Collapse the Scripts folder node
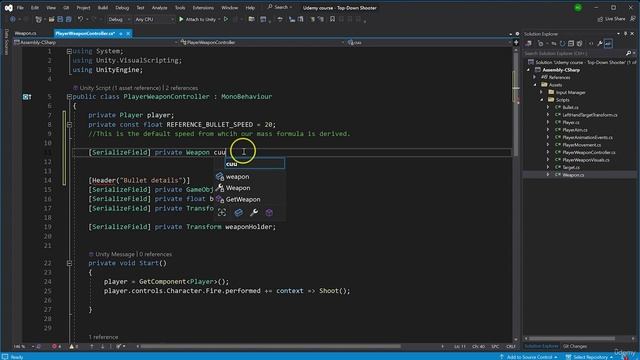 tap(542, 100)
